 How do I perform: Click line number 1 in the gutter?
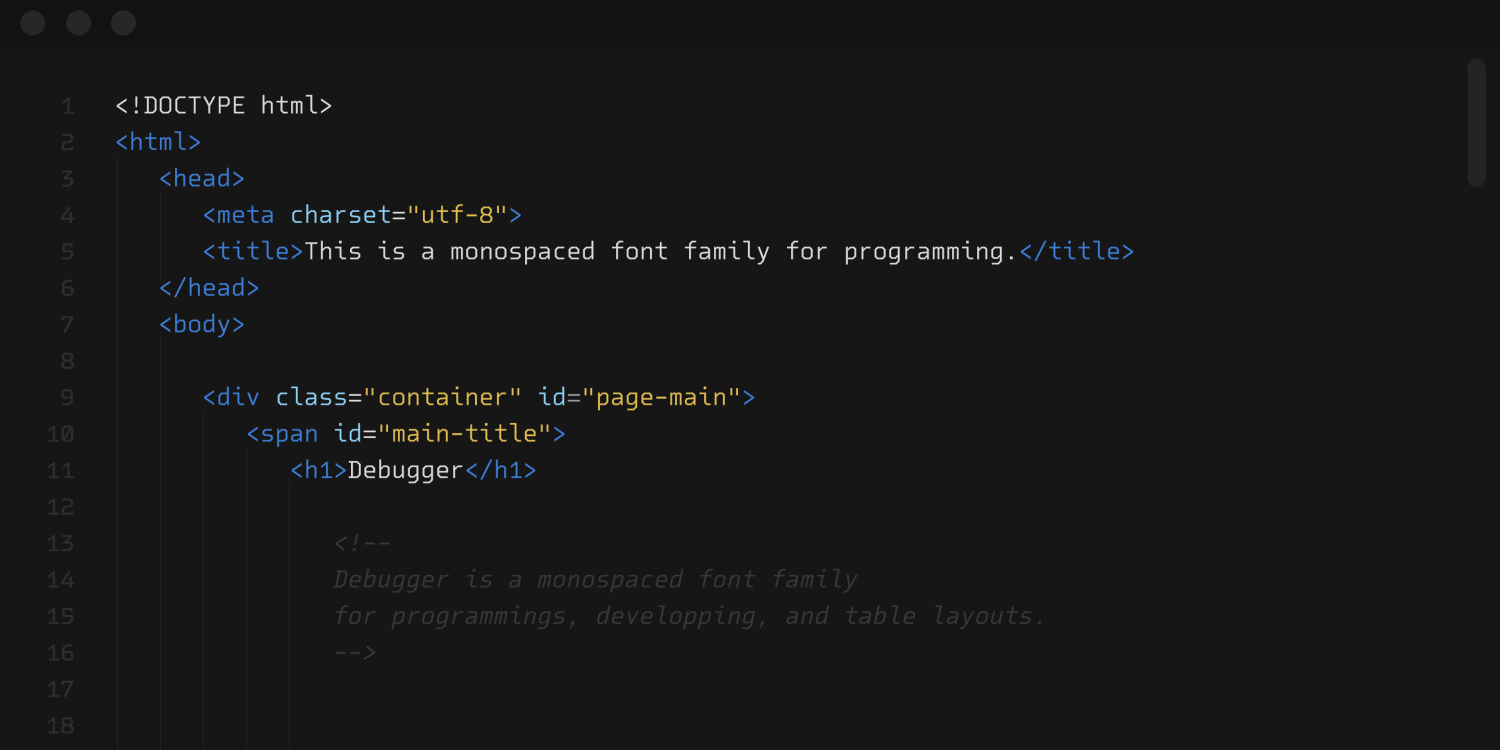point(67,105)
